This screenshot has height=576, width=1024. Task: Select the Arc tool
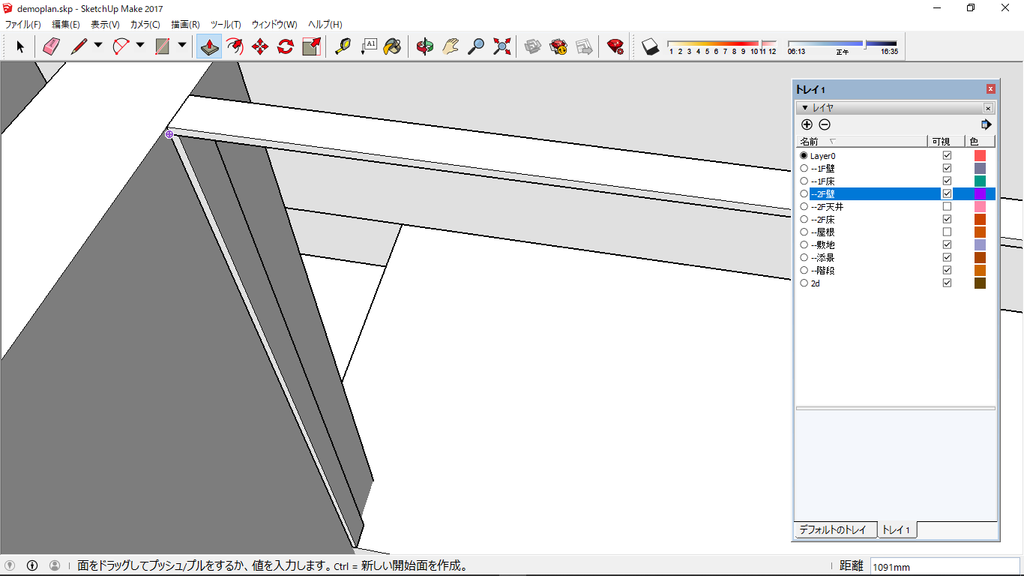[121, 46]
